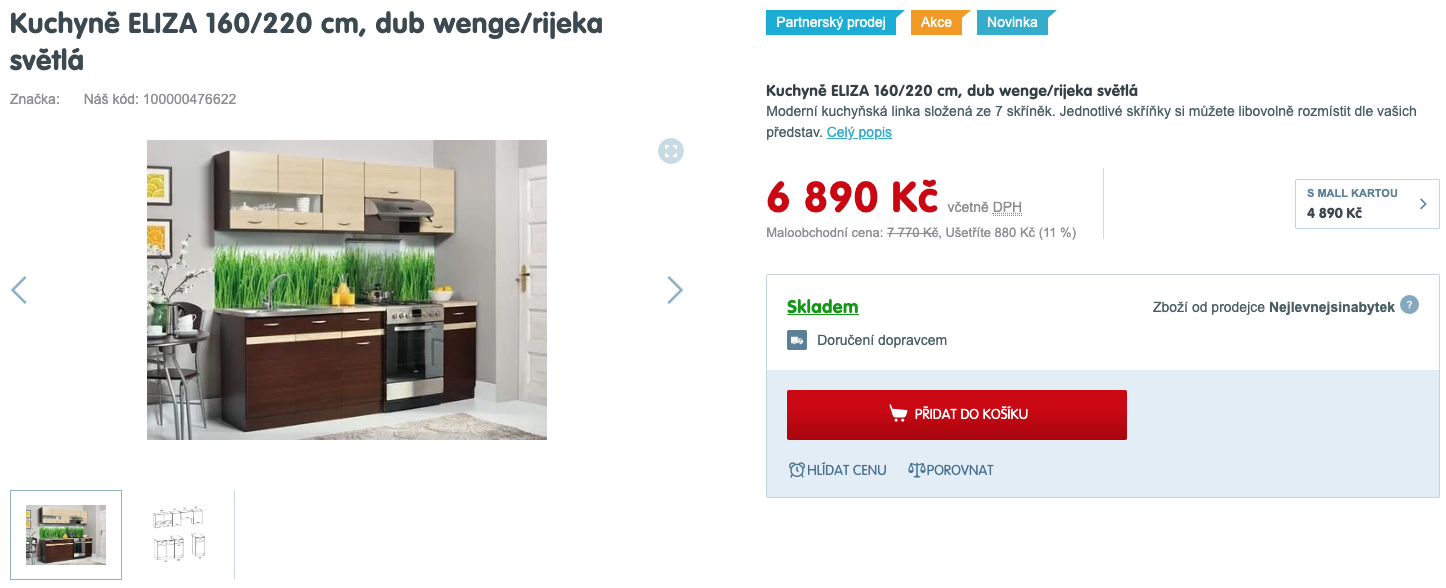The width and height of the screenshot is (1446, 588).
Task: Select the Akce tag
Action: tap(938, 22)
